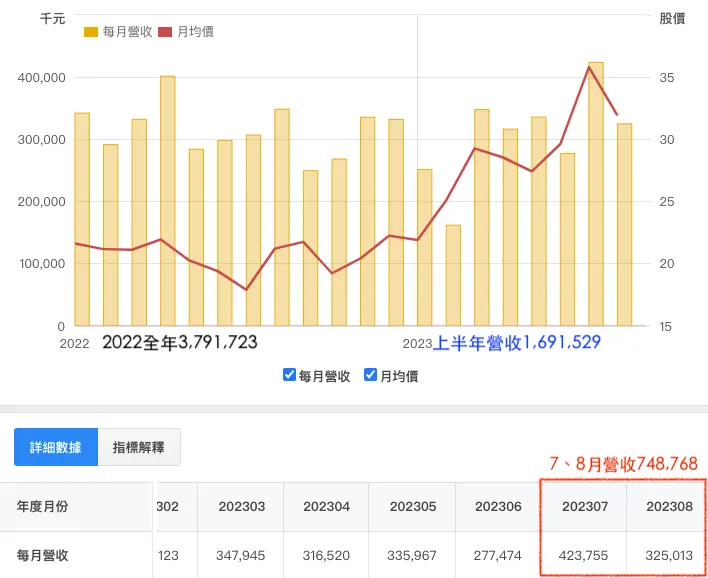The width and height of the screenshot is (708, 578).
Task: Click the 202306 column header
Action: [x=498, y=507]
